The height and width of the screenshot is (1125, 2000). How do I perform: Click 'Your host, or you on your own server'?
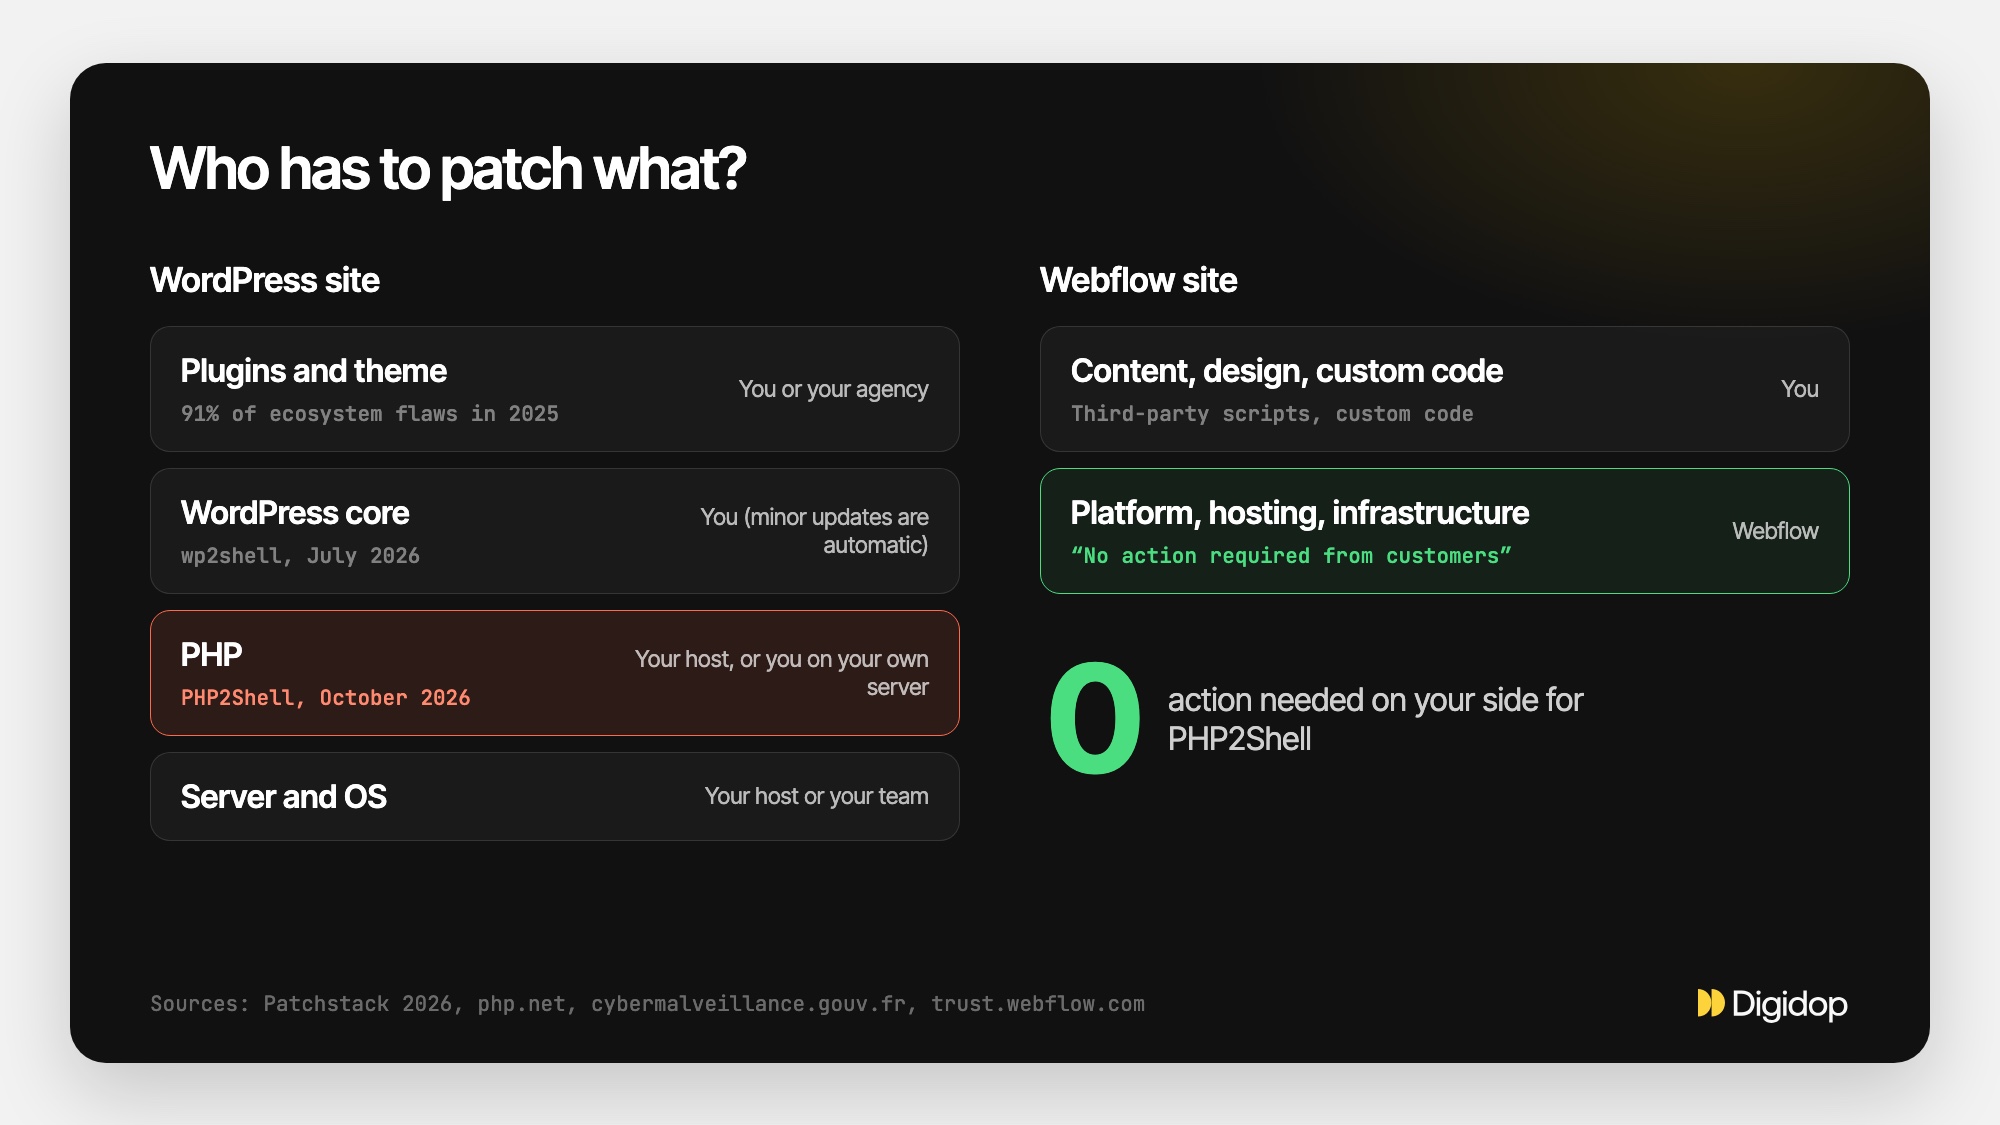[781, 673]
